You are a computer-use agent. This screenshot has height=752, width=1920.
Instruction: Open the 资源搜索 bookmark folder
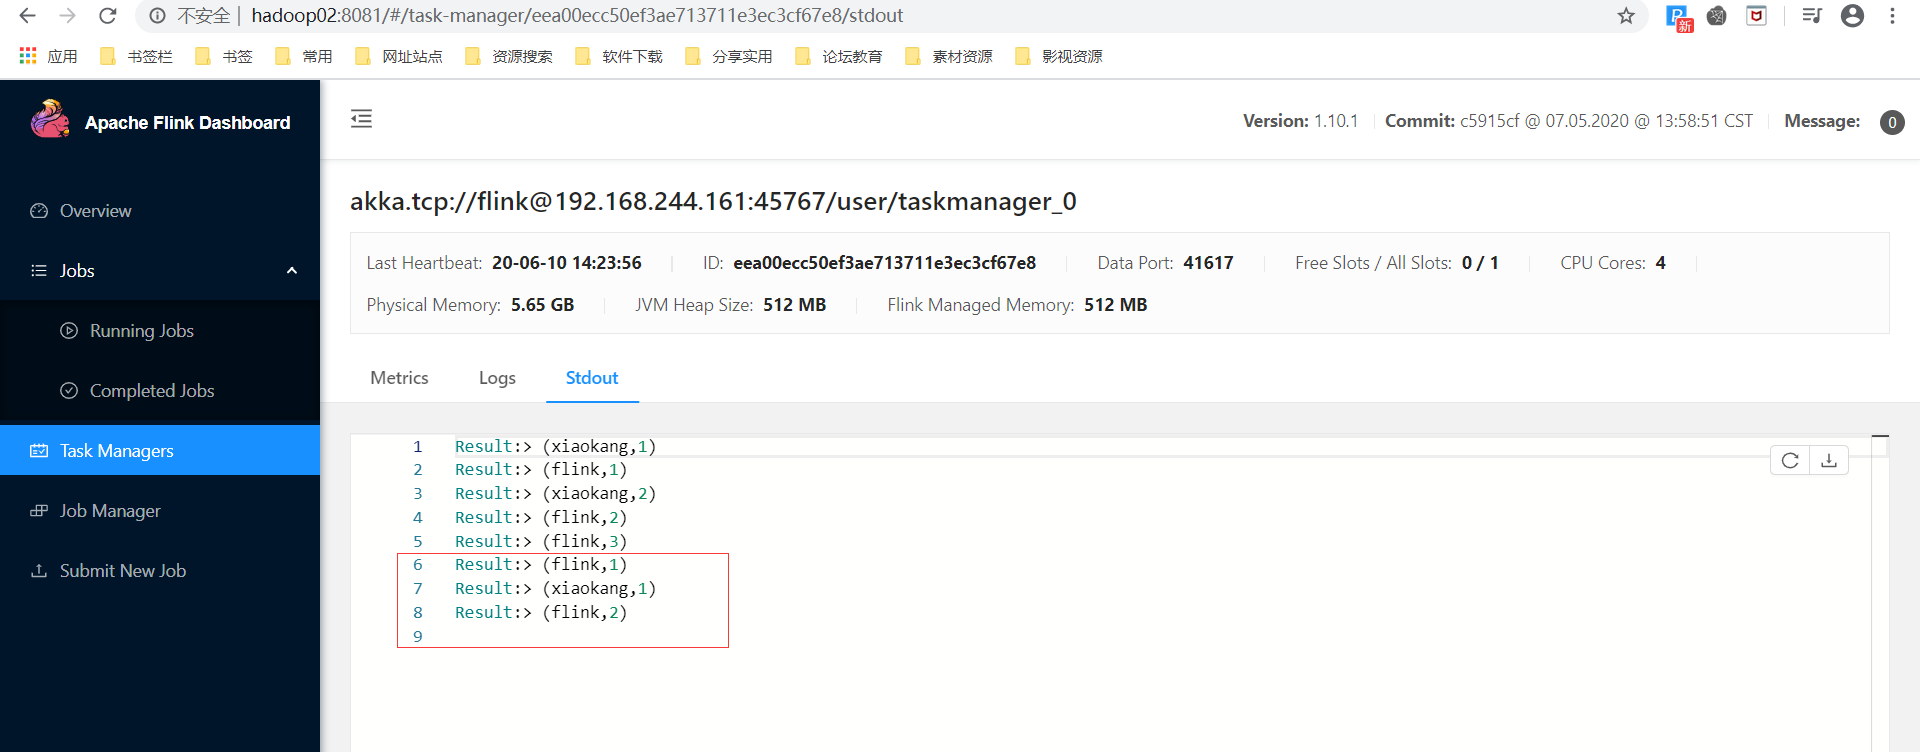click(509, 56)
